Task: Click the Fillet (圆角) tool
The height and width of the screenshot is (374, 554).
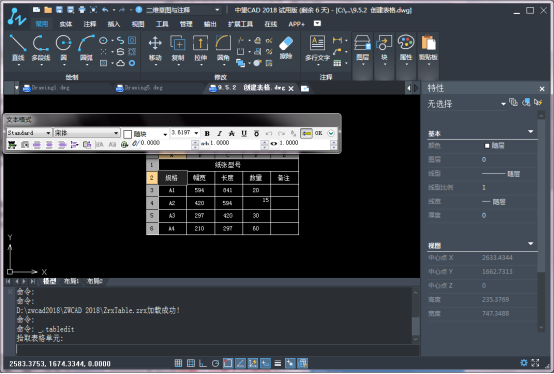Action: click(x=223, y=48)
